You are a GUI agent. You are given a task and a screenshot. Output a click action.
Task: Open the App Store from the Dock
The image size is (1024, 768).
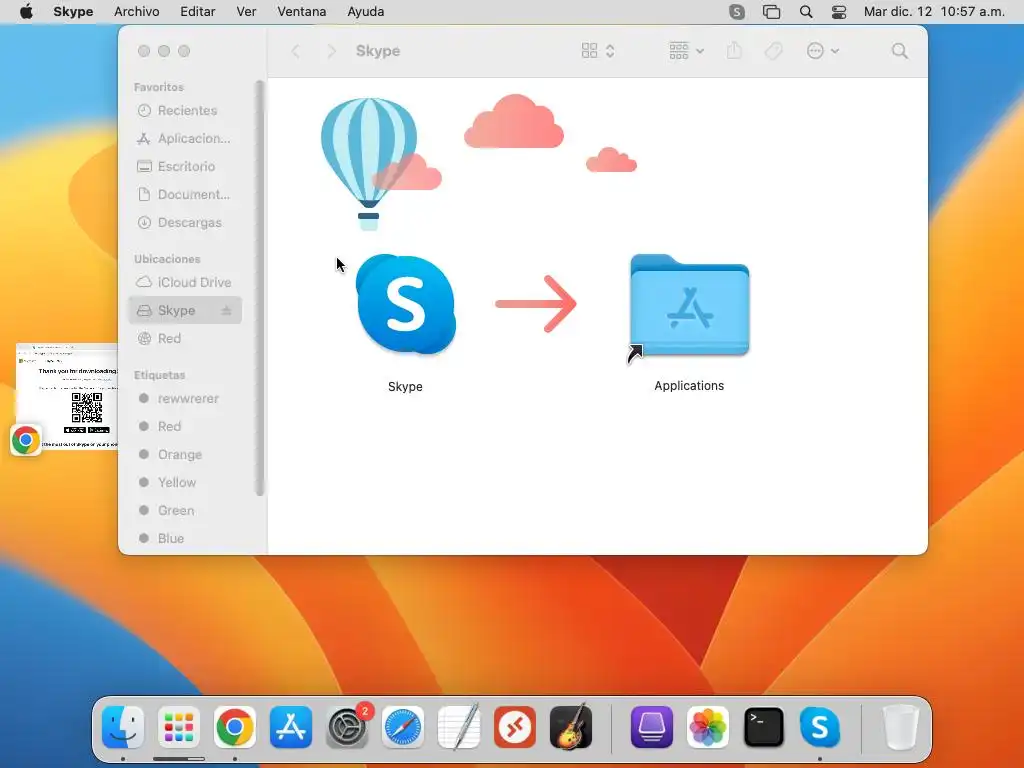(x=291, y=727)
